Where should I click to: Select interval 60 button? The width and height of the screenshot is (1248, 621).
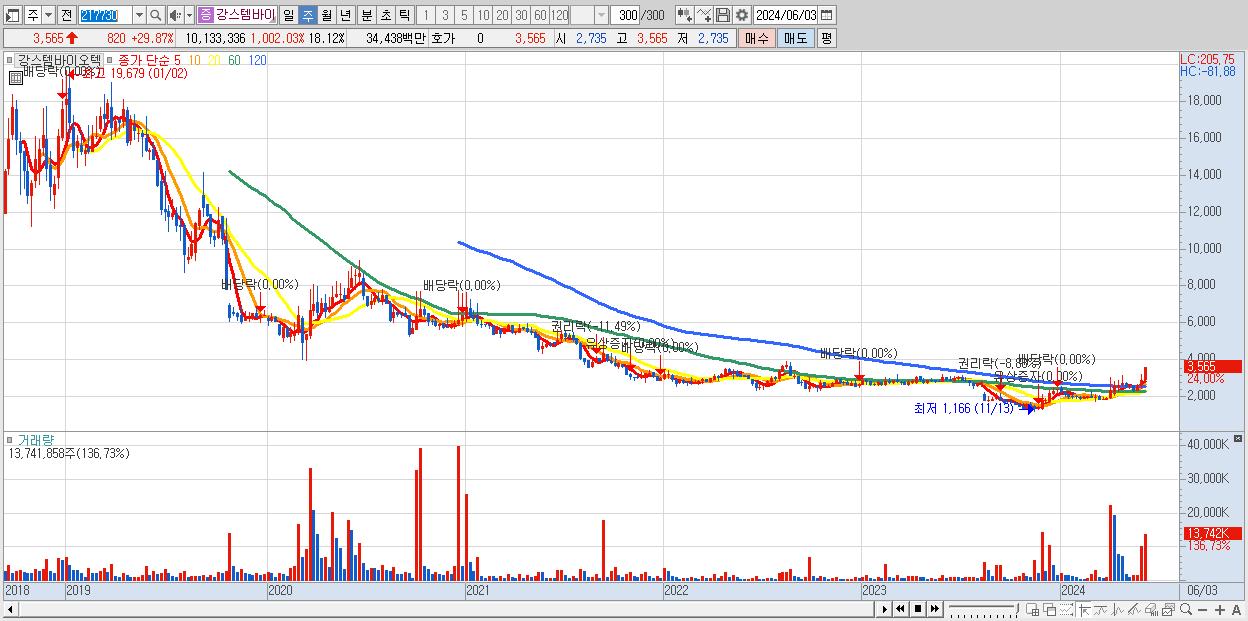pyautogui.click(x=540, y=15)
